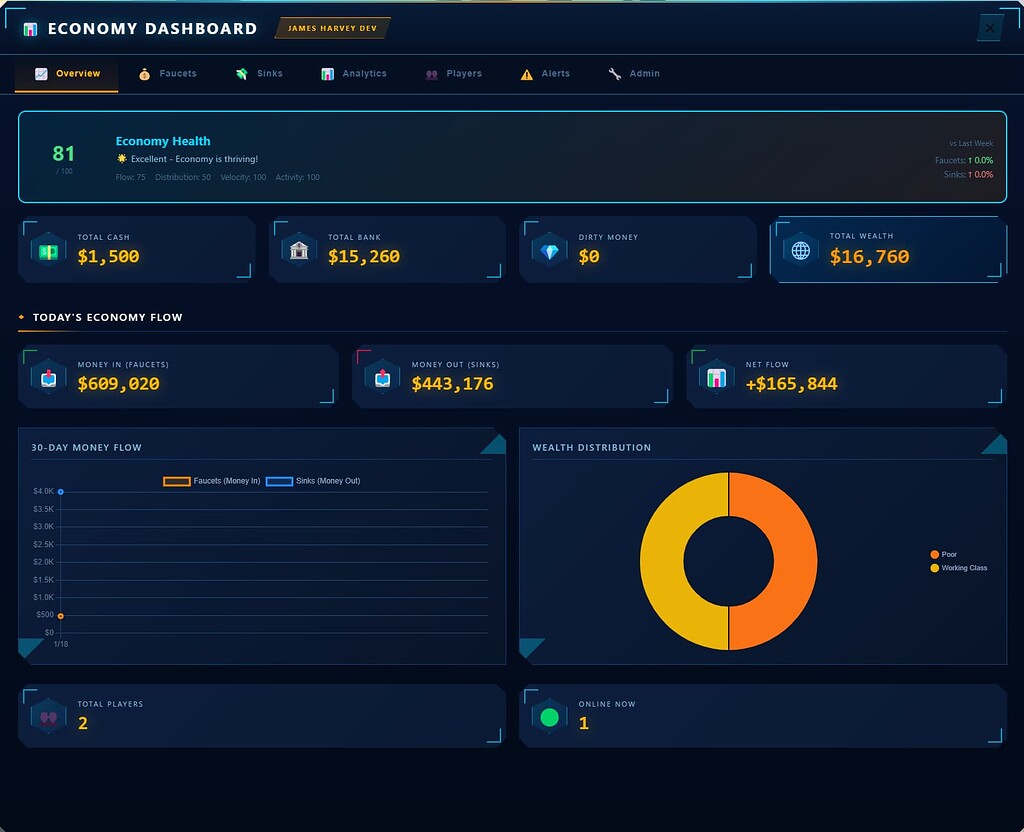1024x832 pixels.
Task: Click the Velocity: 100 stat
Action: tap(243, 178)
